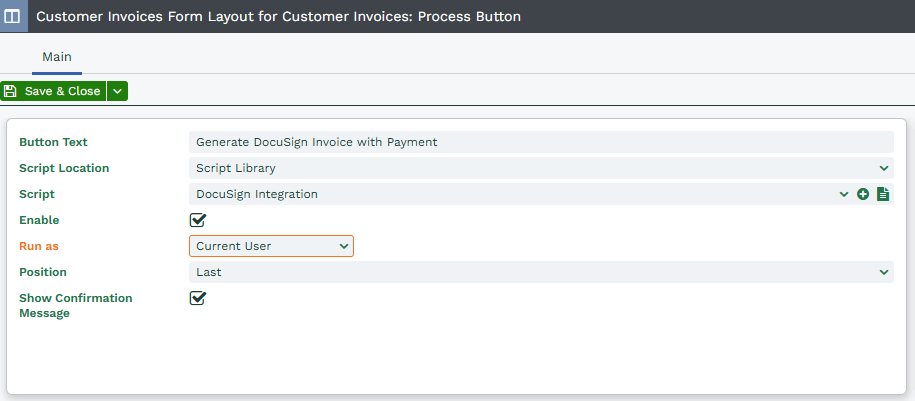
Task: Click the Run as label
Action: 39,246
